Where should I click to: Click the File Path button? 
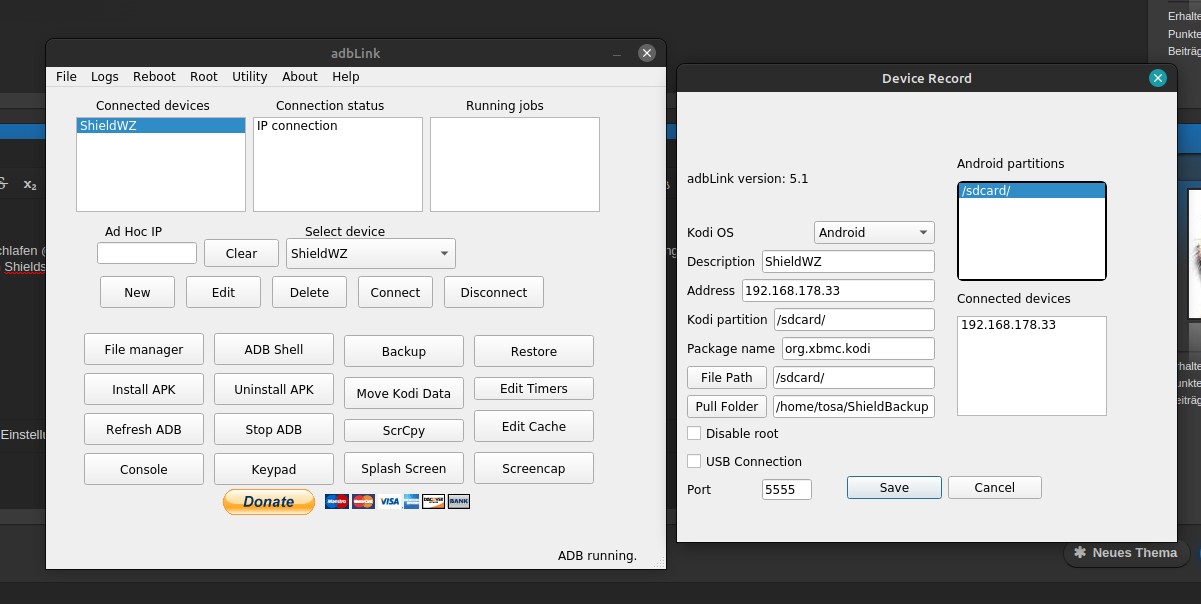727,378
